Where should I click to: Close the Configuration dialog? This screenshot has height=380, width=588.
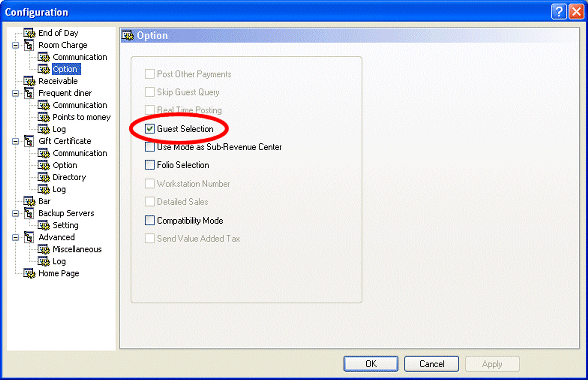coord(576,12)
